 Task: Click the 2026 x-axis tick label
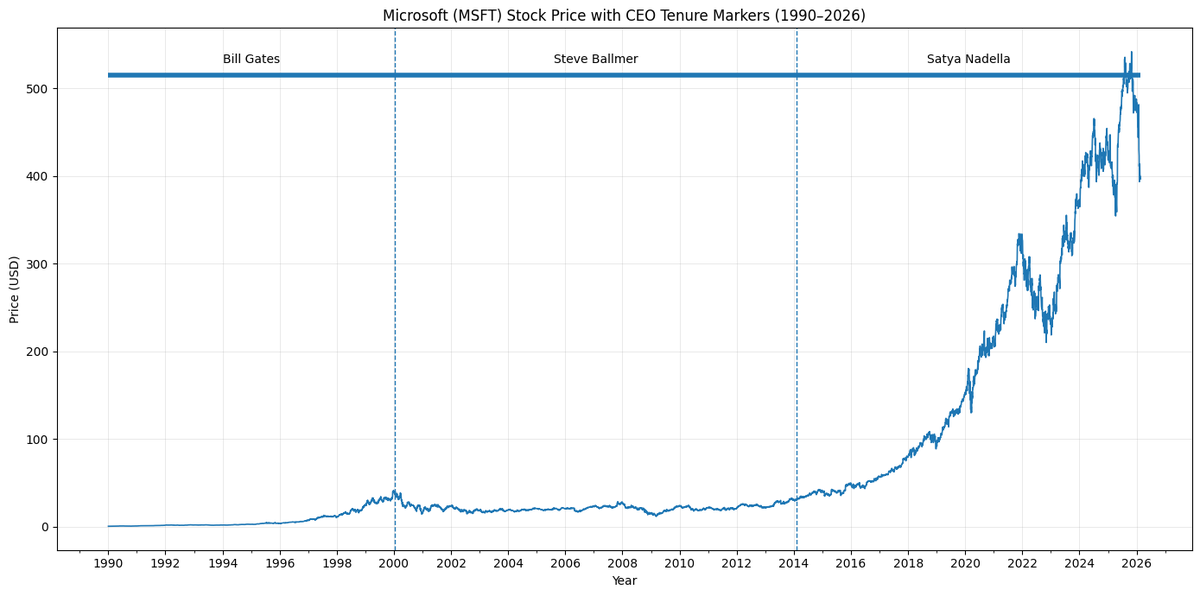[1136, 563]
